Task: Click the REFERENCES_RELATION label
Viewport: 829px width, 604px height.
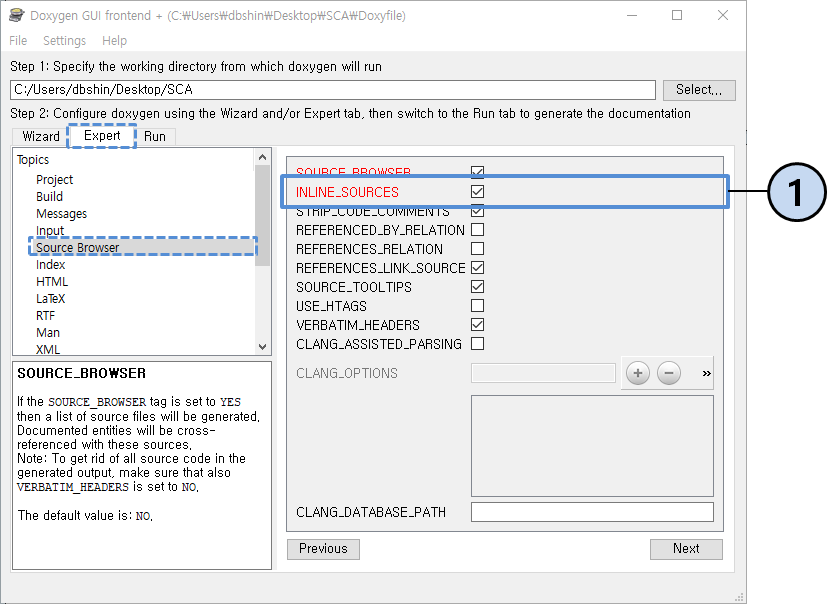Action: [x=369, y=249]
